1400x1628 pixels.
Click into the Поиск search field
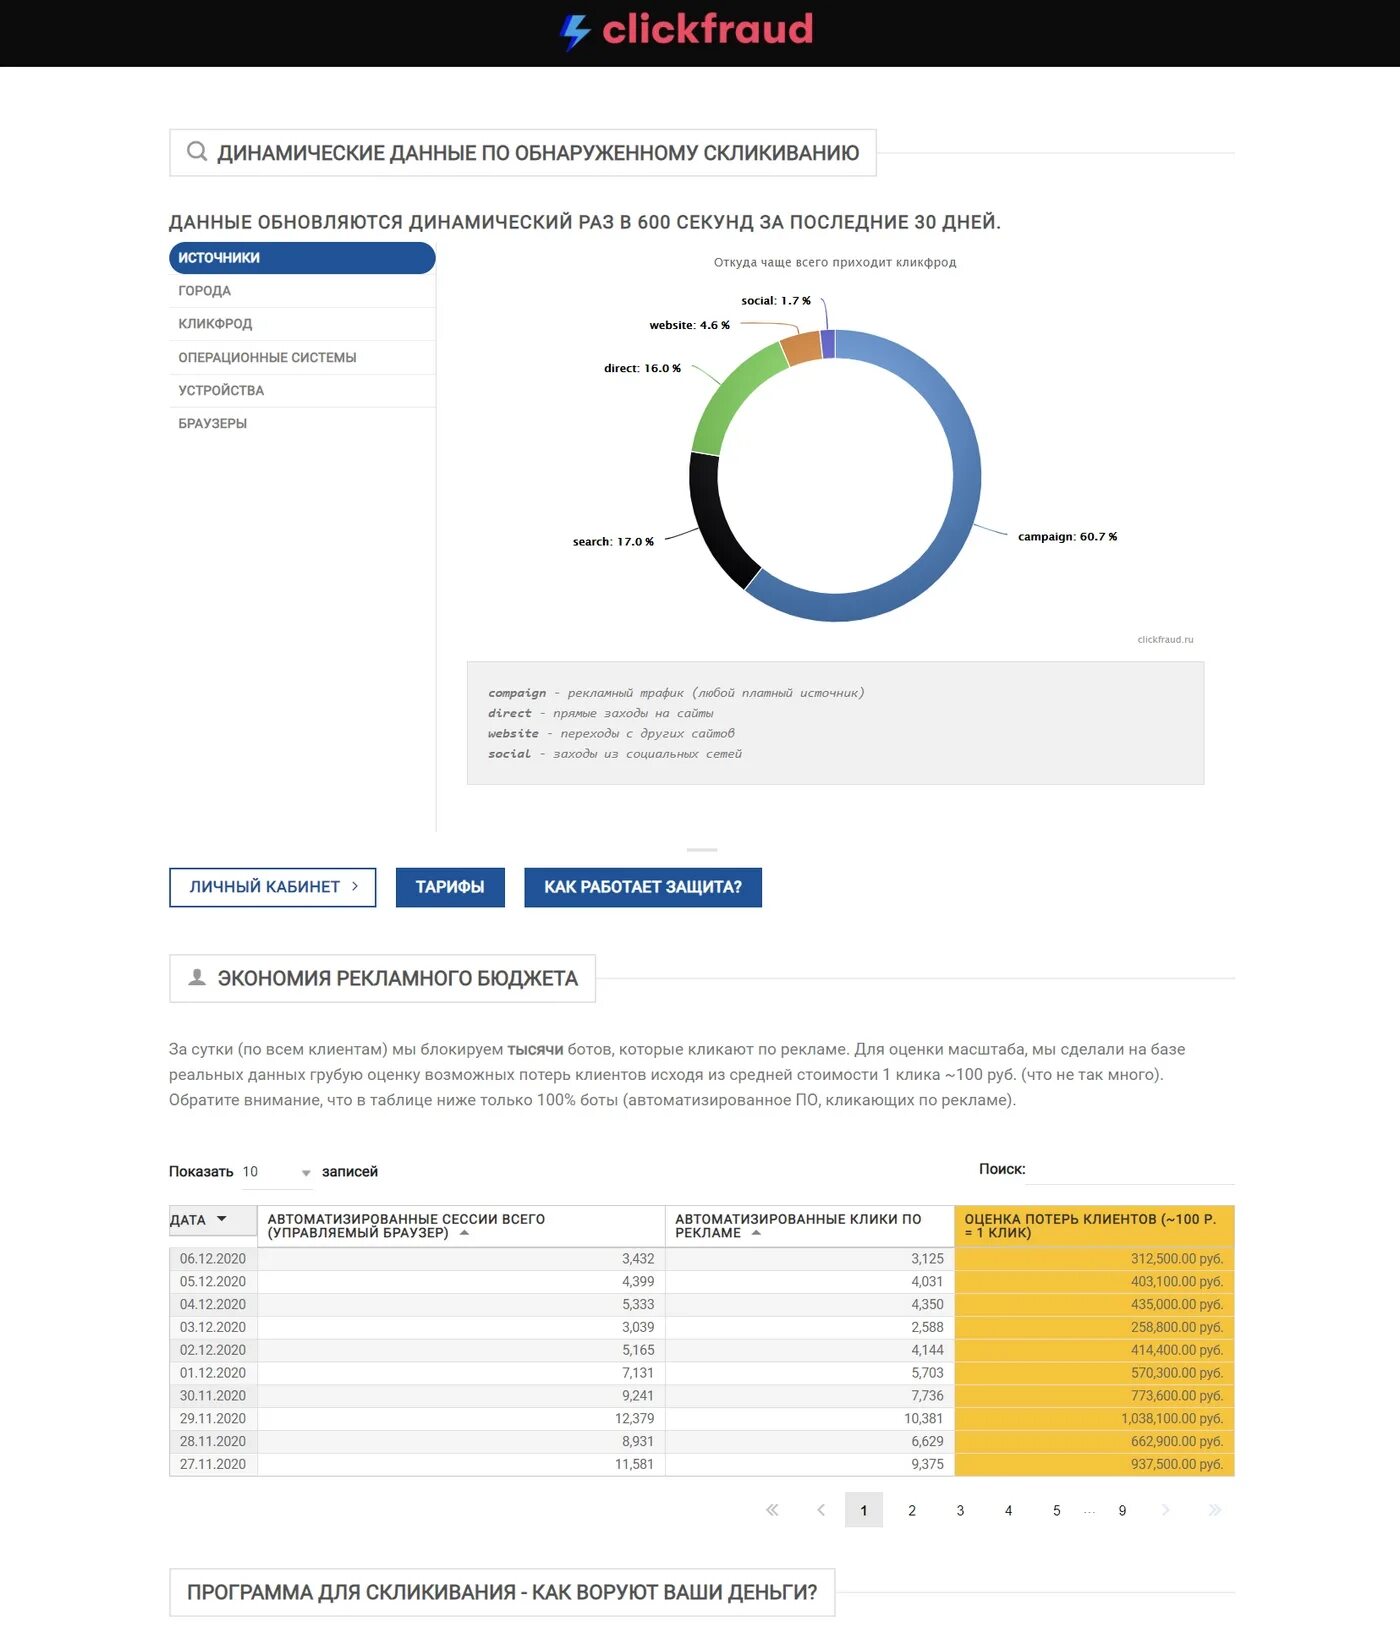1130,1169
